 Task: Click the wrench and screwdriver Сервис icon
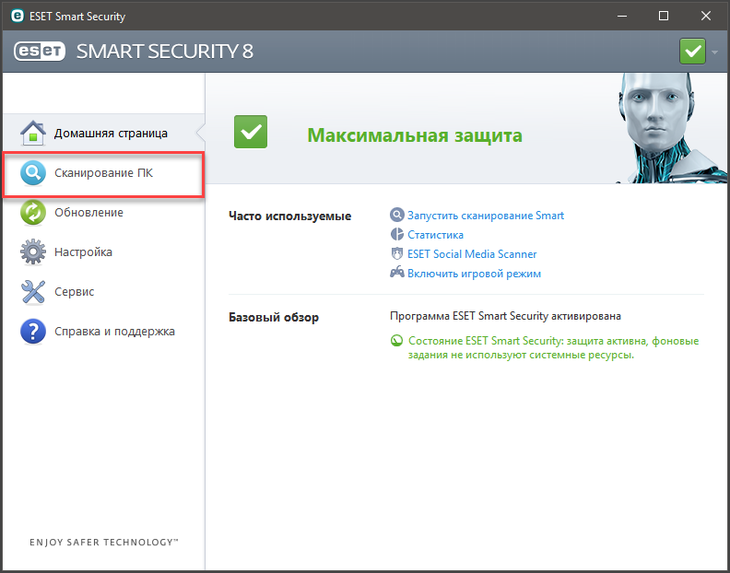pos(33,292)
